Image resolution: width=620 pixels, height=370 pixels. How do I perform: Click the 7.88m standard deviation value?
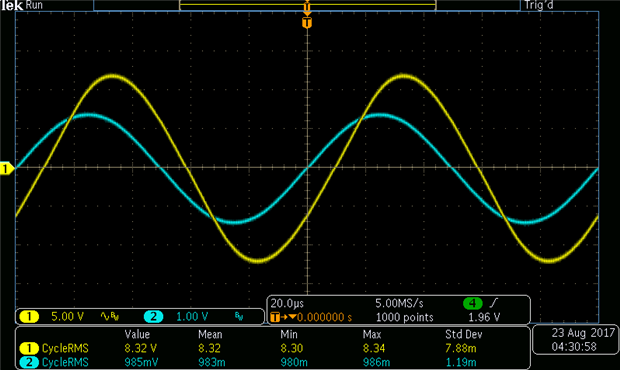coord(461,349)
